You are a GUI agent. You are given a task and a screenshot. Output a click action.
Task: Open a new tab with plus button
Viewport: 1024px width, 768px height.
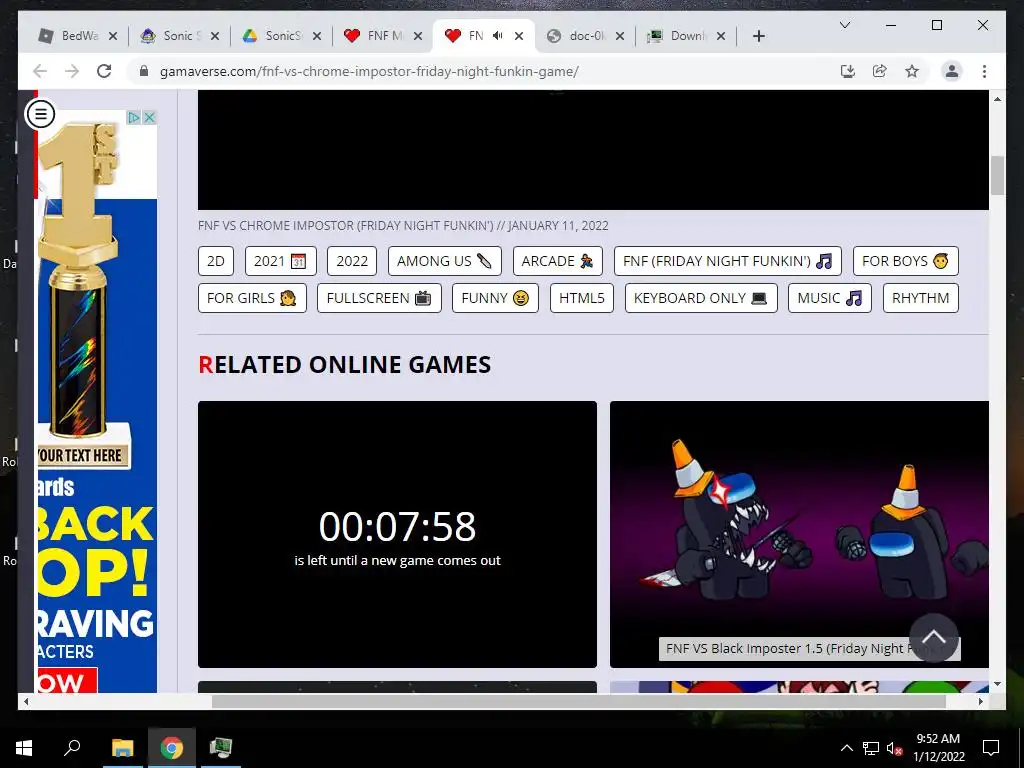[x=758, y=36]
